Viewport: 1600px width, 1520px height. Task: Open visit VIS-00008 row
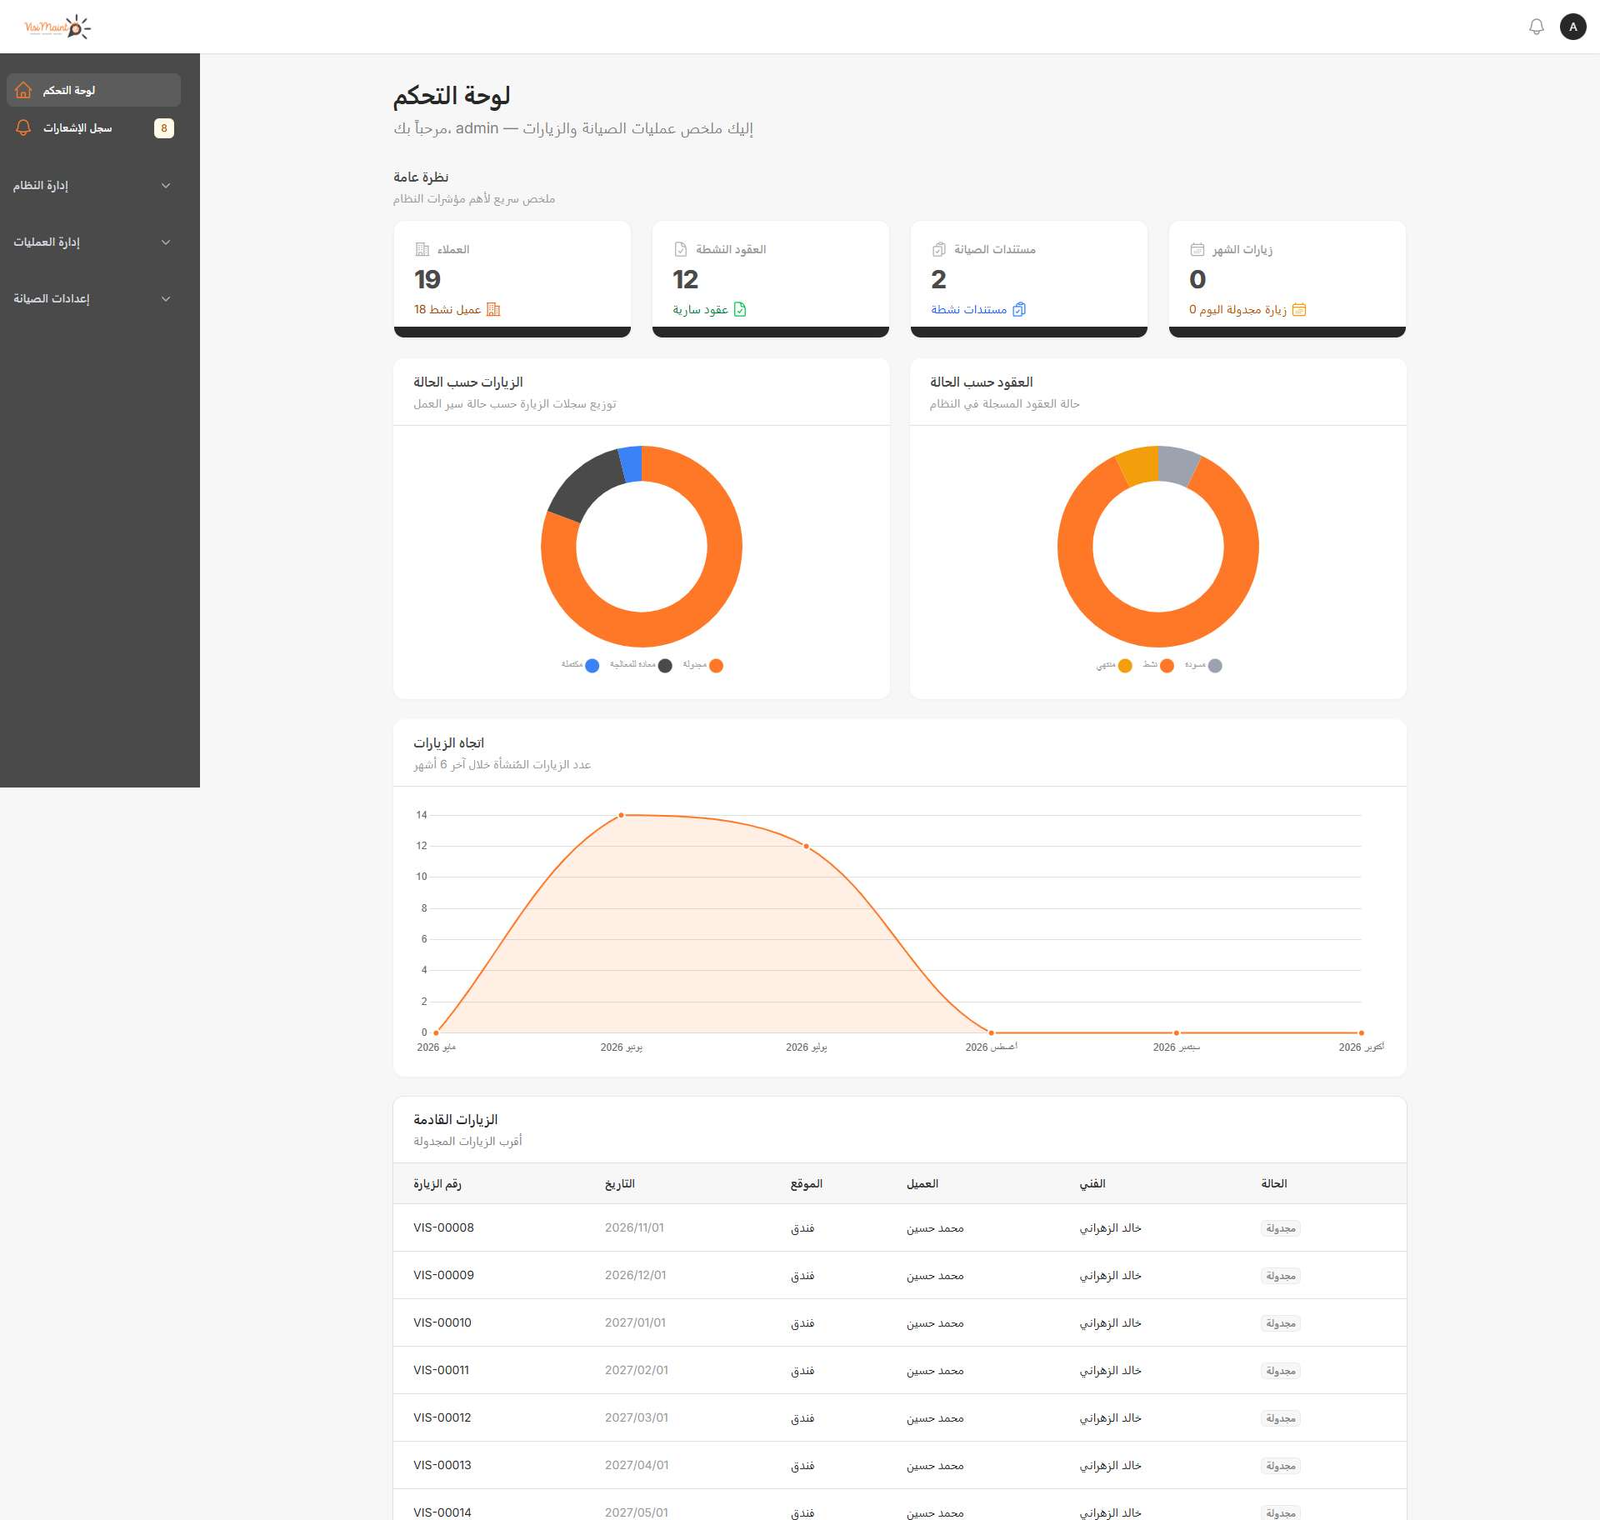[x=900, y=1228]
